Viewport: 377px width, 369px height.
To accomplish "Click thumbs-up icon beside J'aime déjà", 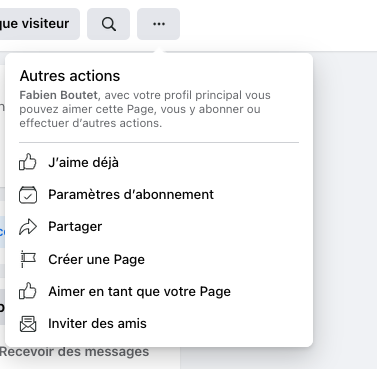I will [28, 162].
